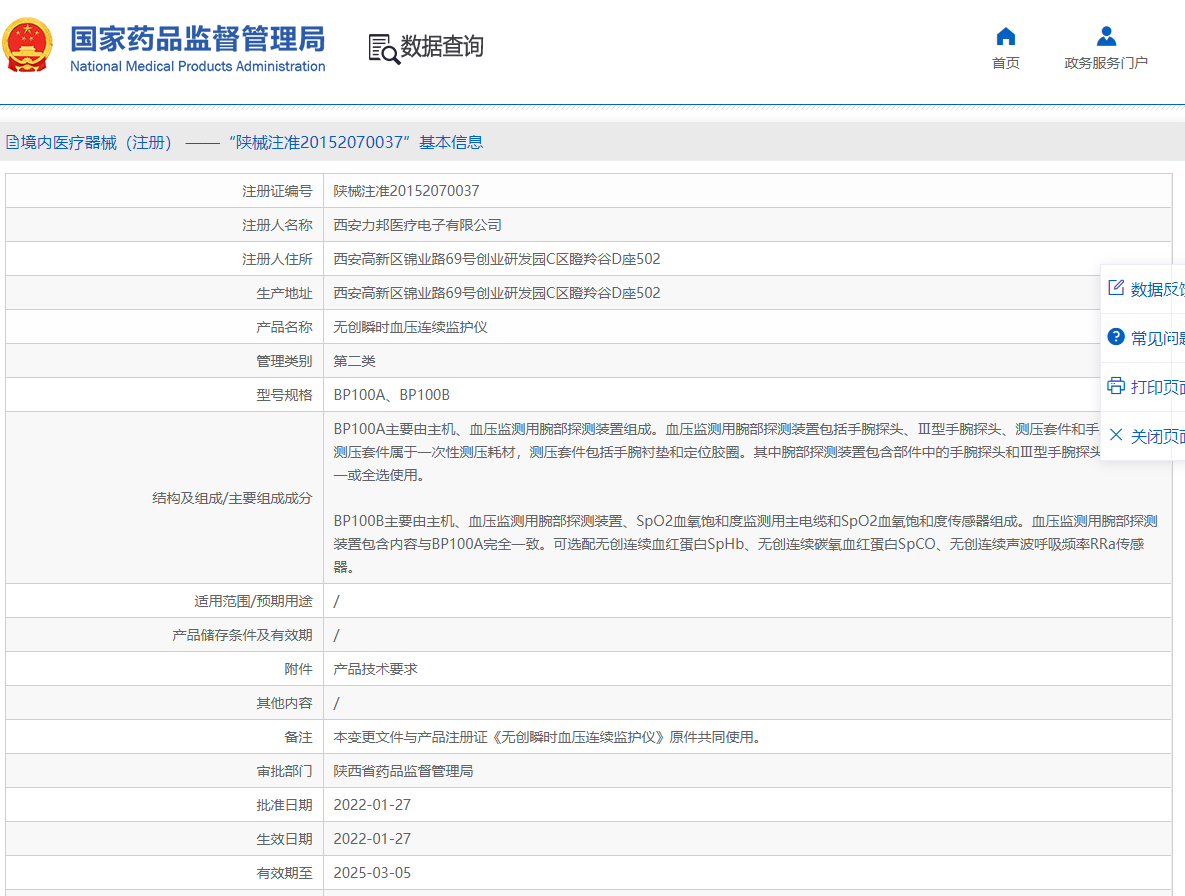Click 生效日期 value 2022-01-27

point(372,839)
